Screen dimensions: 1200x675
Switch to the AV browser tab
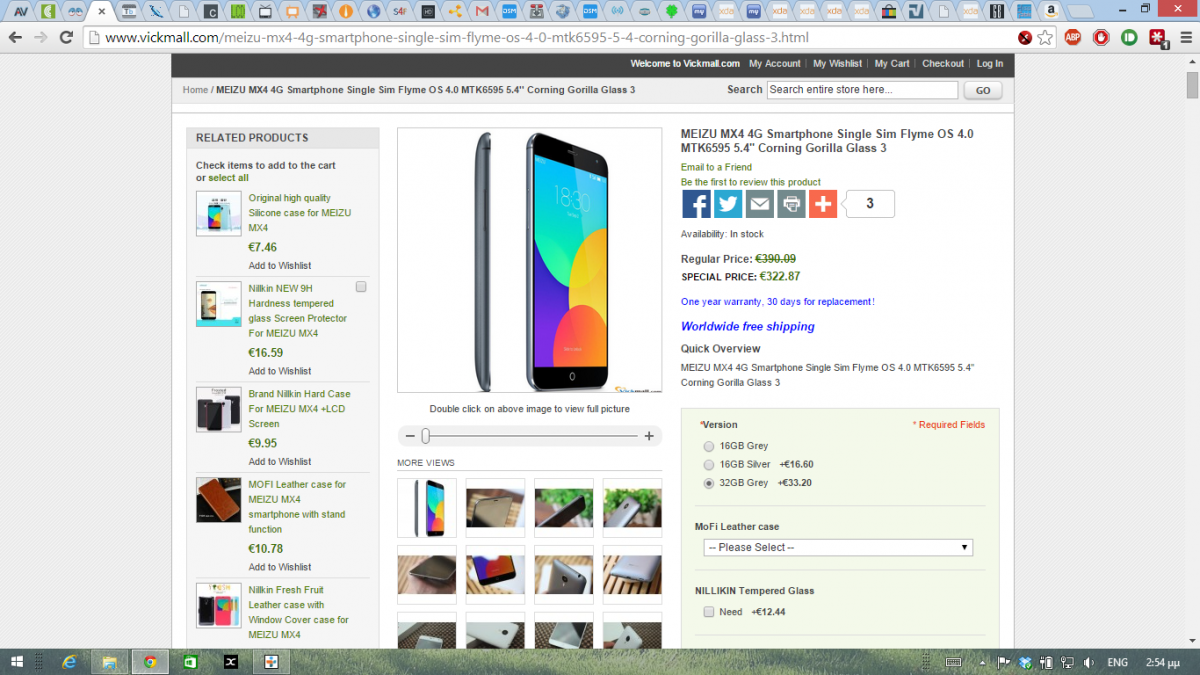[x=19, y=12]
